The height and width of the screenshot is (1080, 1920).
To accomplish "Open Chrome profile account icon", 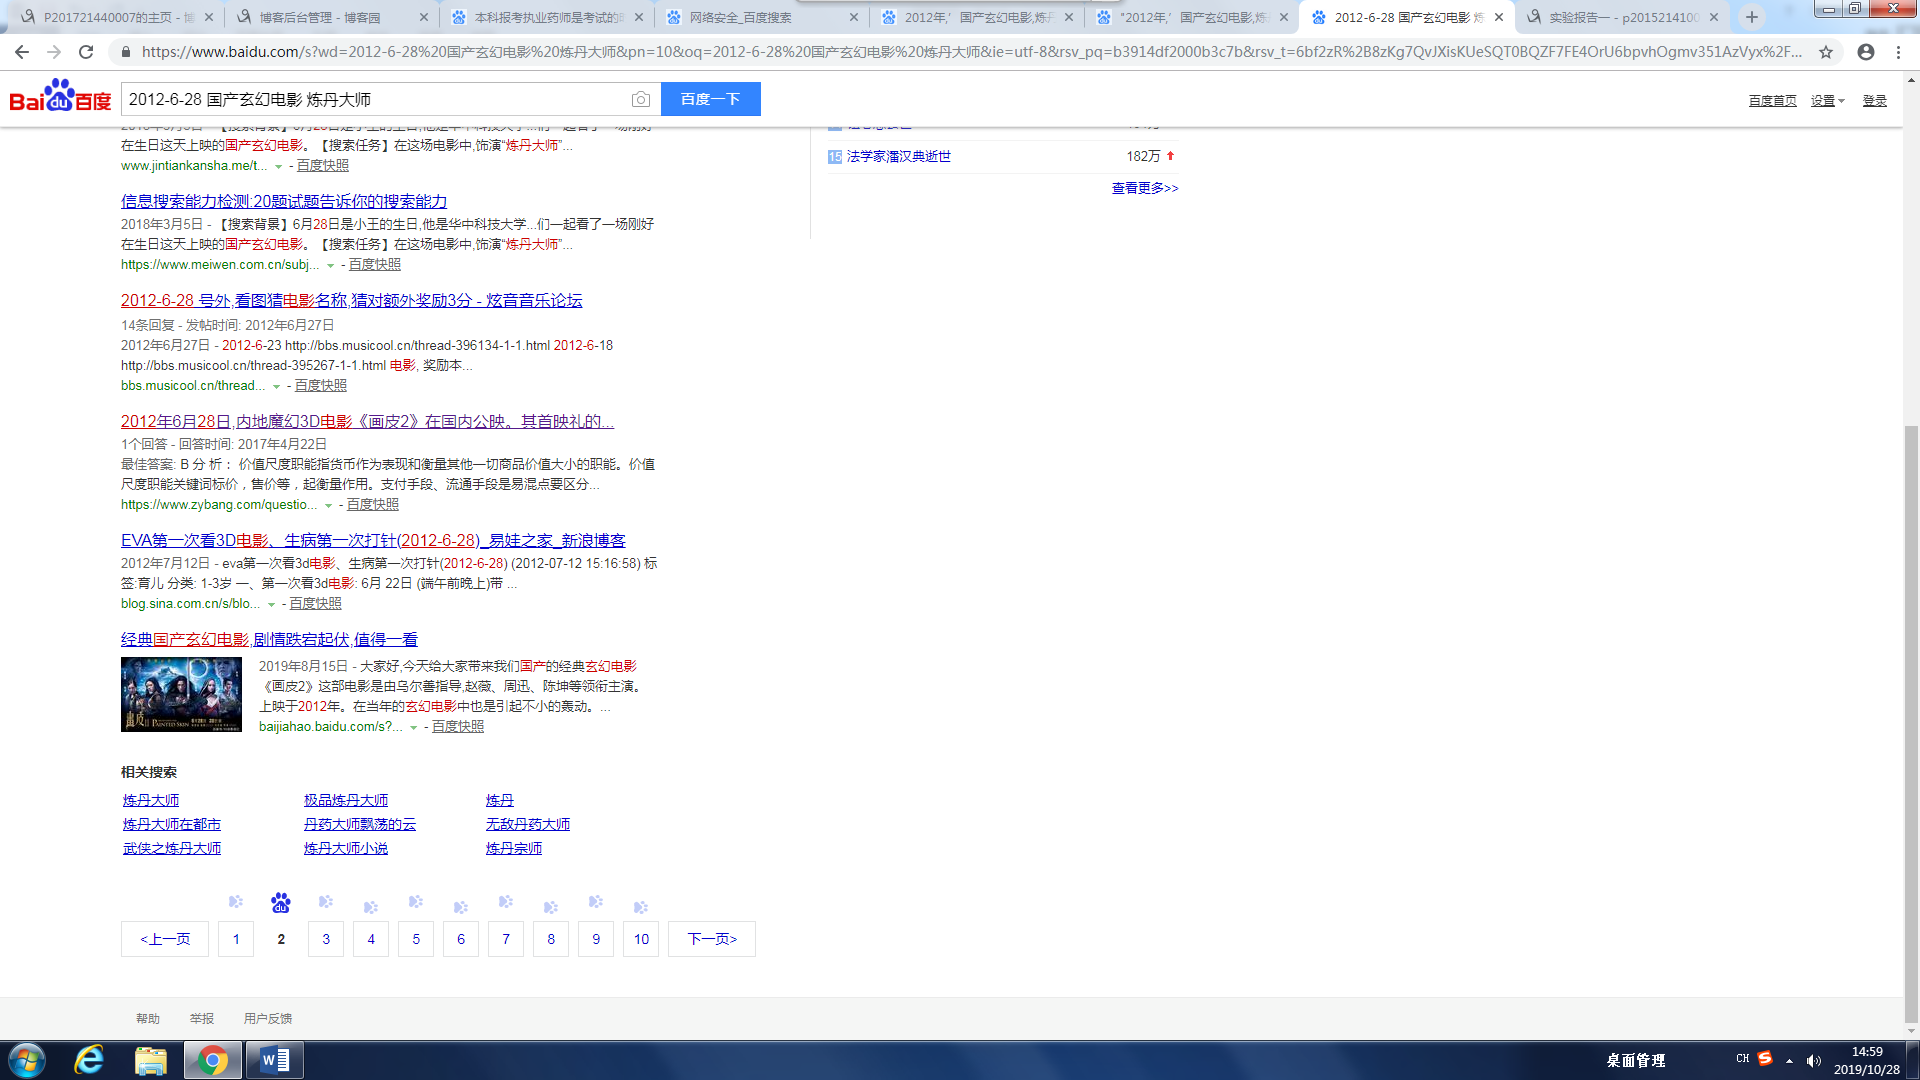I will tap(1866, 52).
